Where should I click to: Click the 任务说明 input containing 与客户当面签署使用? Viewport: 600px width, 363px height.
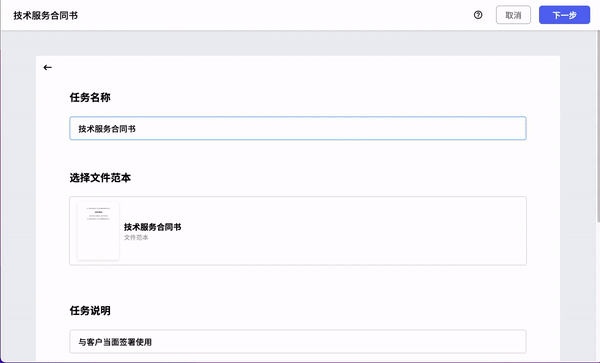point(298,342)
